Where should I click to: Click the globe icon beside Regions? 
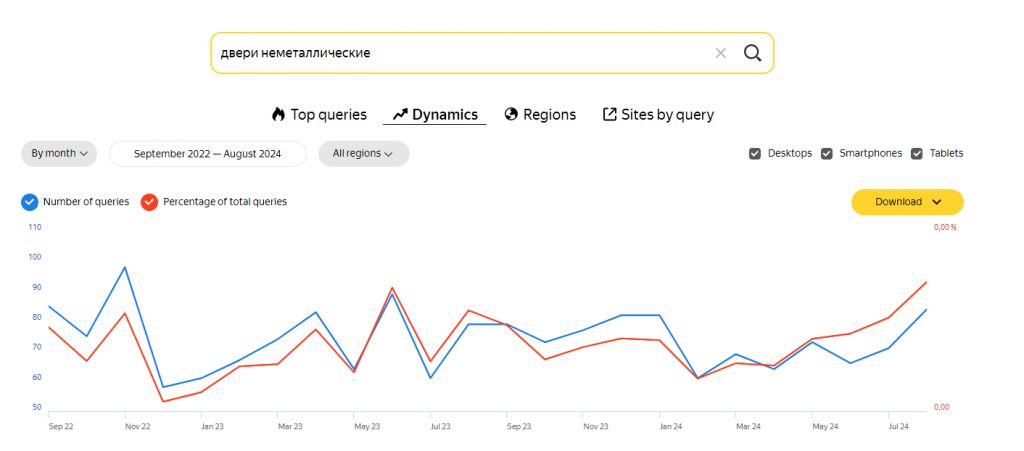(511, 114)
